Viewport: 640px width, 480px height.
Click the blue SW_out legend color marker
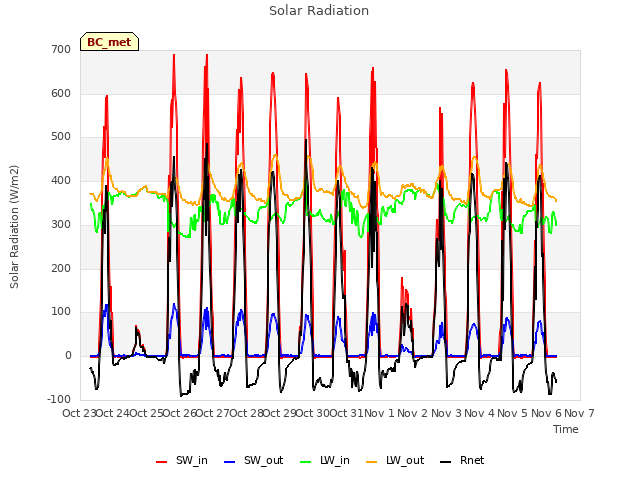(x=230, y=462)
